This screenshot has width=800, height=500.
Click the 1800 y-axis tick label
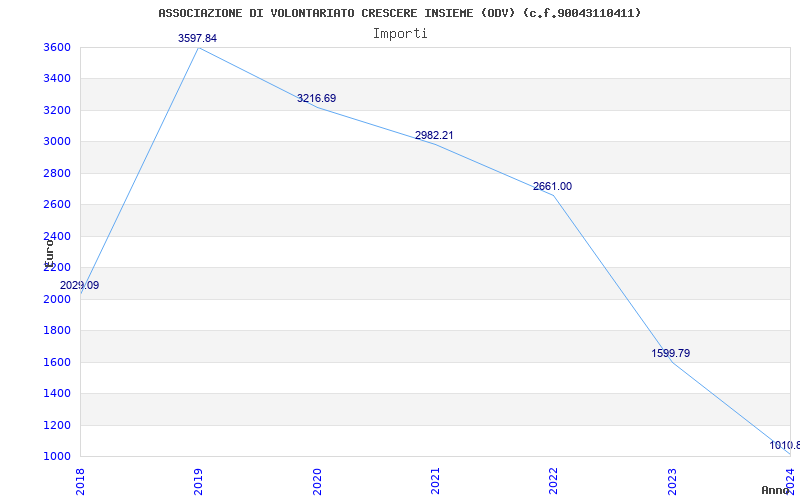(x=57, y=331)
